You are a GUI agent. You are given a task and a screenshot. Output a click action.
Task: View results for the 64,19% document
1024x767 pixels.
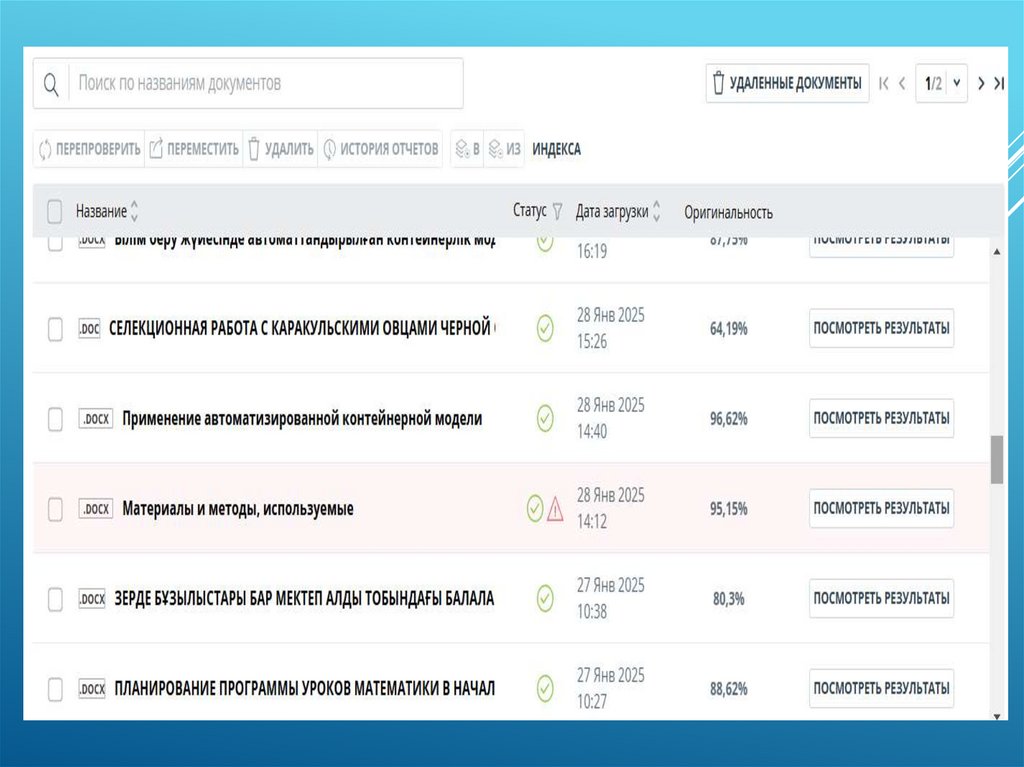pos(882,328)
